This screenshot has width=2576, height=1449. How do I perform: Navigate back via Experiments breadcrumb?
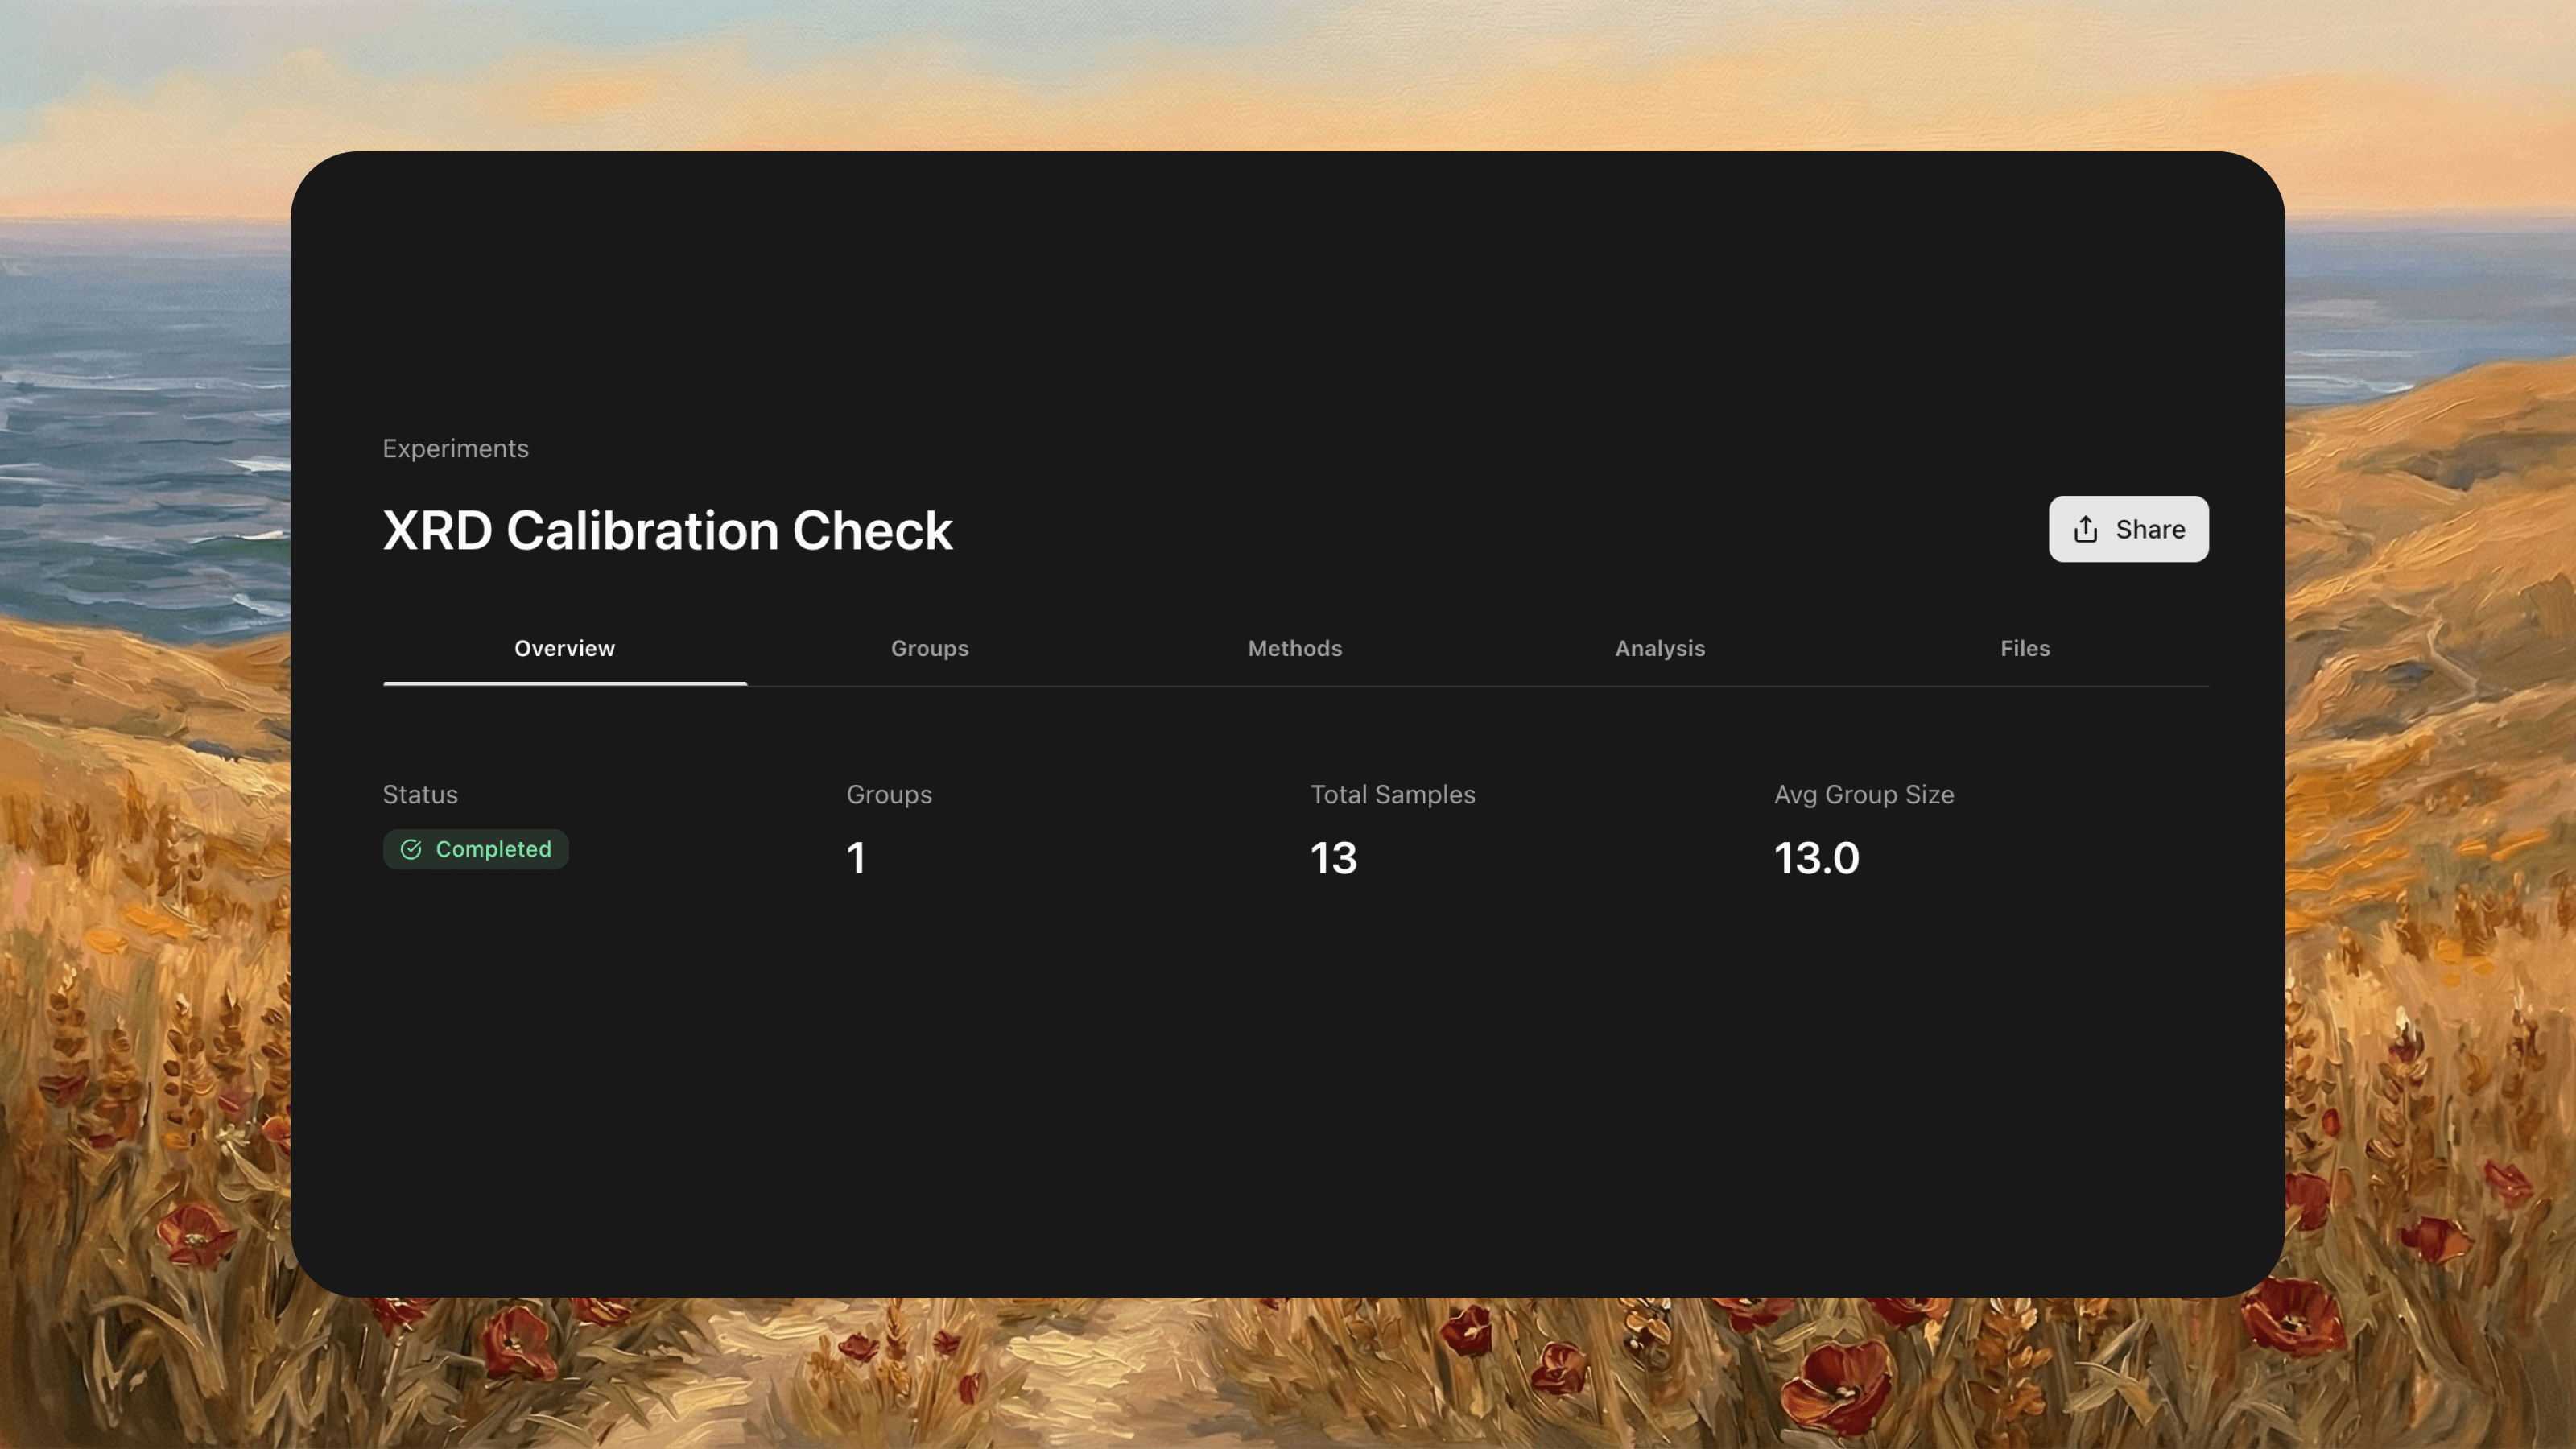click(455, 448)
